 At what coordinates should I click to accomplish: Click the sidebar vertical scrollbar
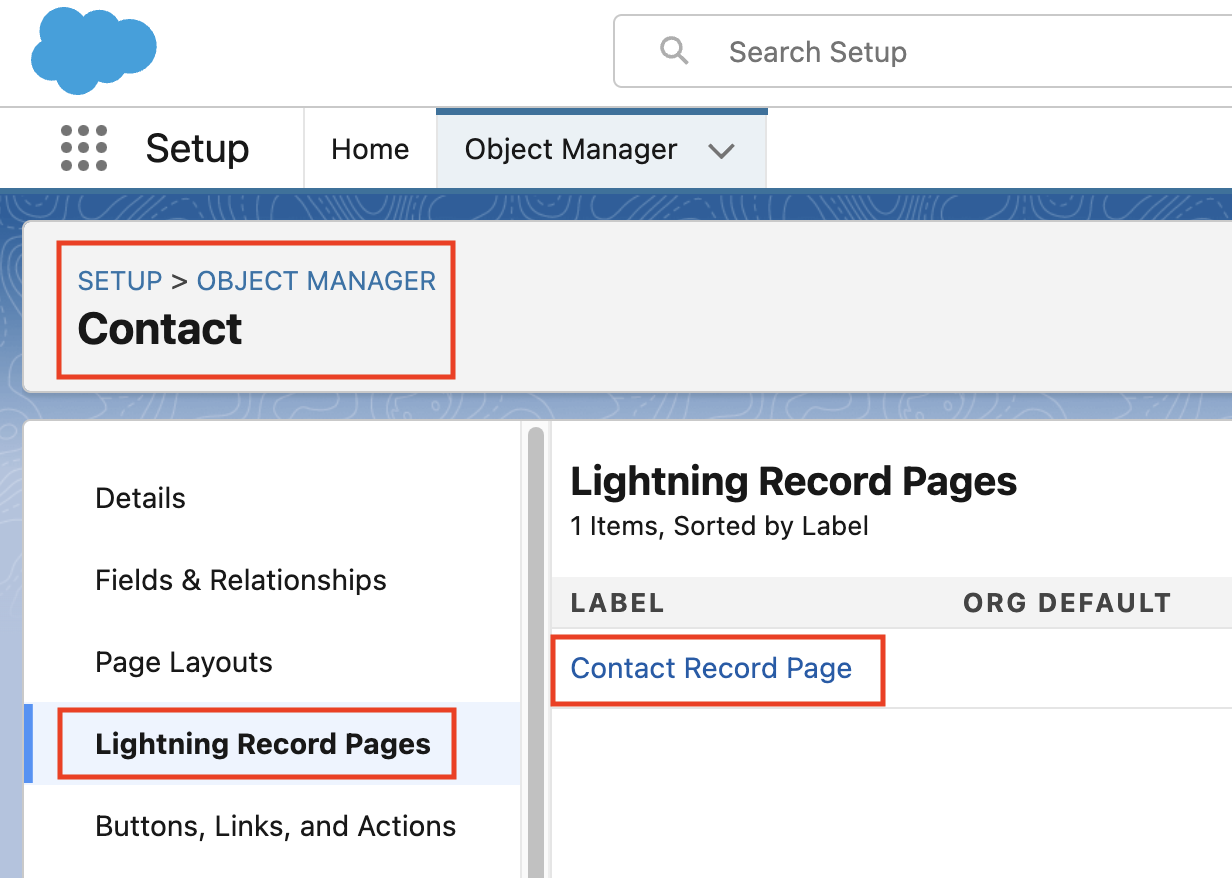click(x=536, y=650)
